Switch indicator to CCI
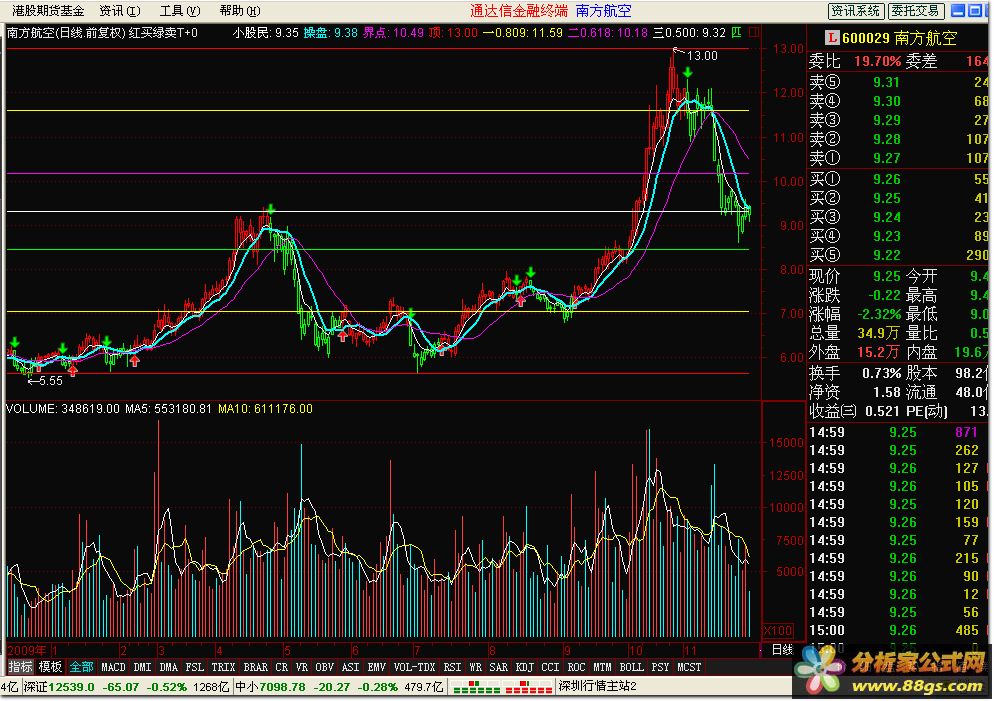Screen dimensions: 994x701 click(550, 667)
